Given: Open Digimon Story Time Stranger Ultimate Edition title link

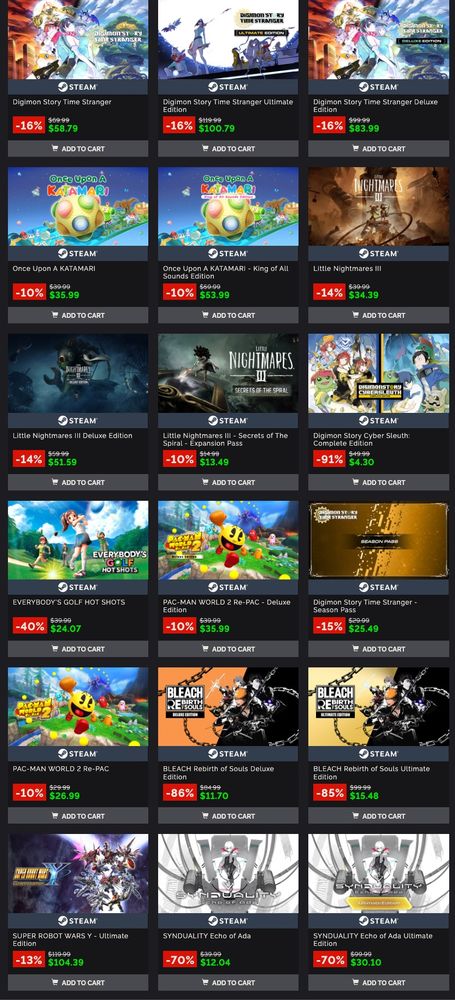Looking at the screenshot, I should [228, 106].
